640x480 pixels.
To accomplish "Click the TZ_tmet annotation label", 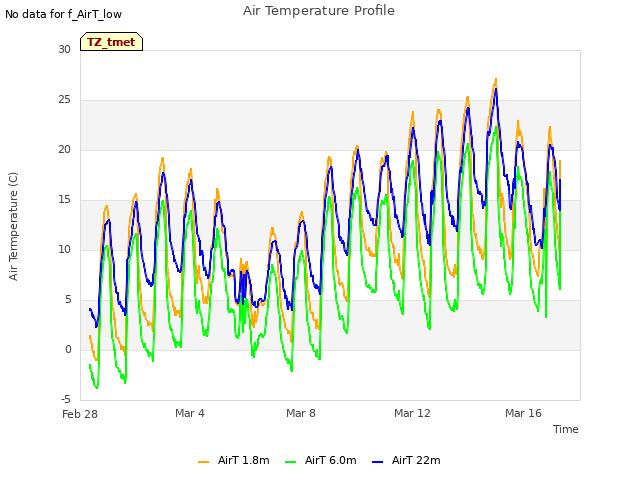I will coord(111,42).
